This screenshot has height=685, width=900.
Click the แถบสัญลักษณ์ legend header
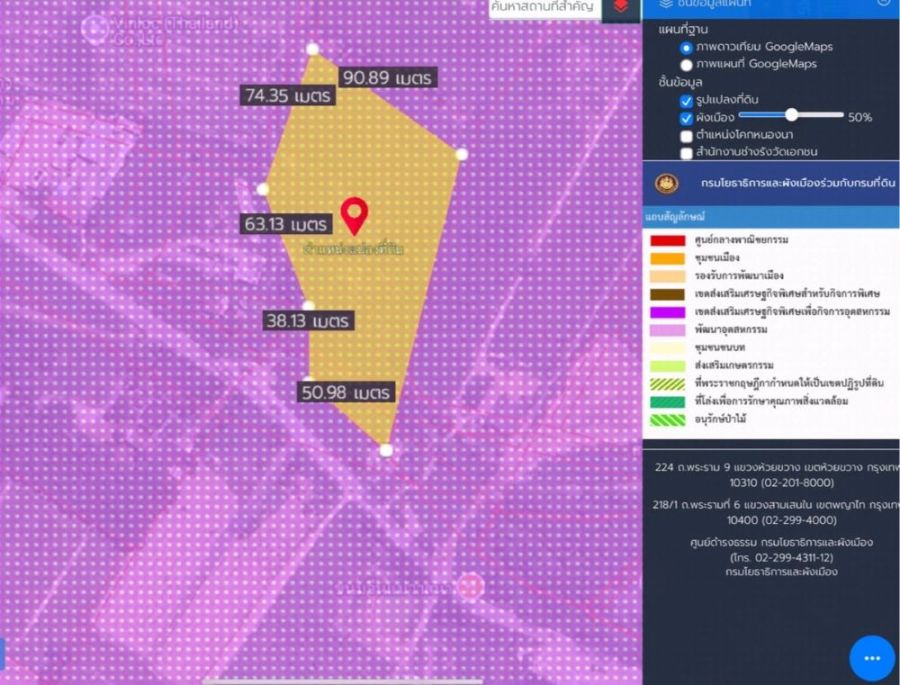676,216
